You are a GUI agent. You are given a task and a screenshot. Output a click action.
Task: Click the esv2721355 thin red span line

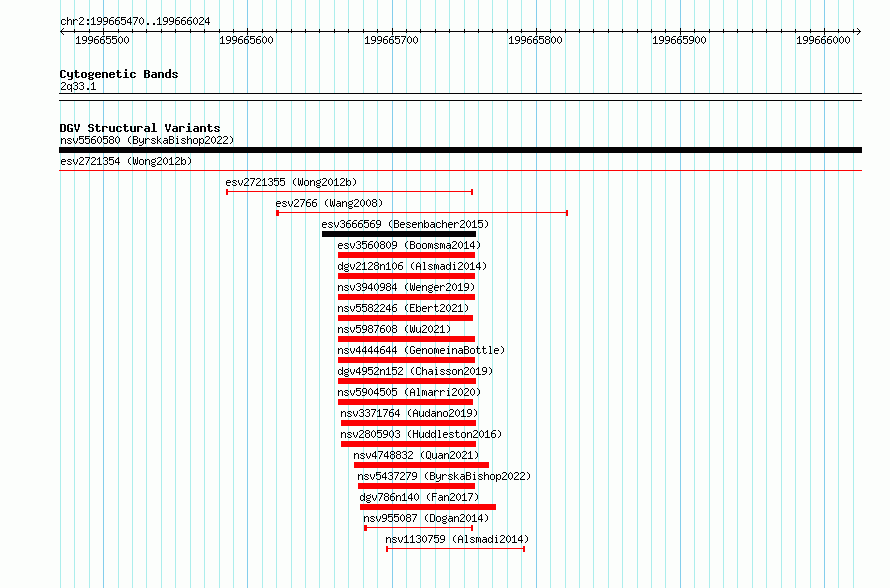(x=350, y=192)
